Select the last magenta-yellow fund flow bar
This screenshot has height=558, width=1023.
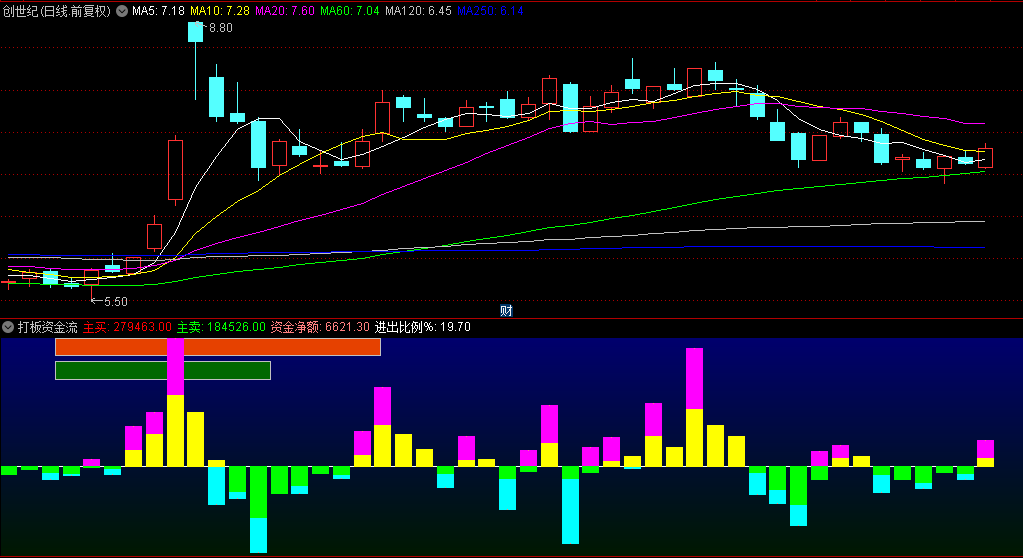tap(985, 454)
